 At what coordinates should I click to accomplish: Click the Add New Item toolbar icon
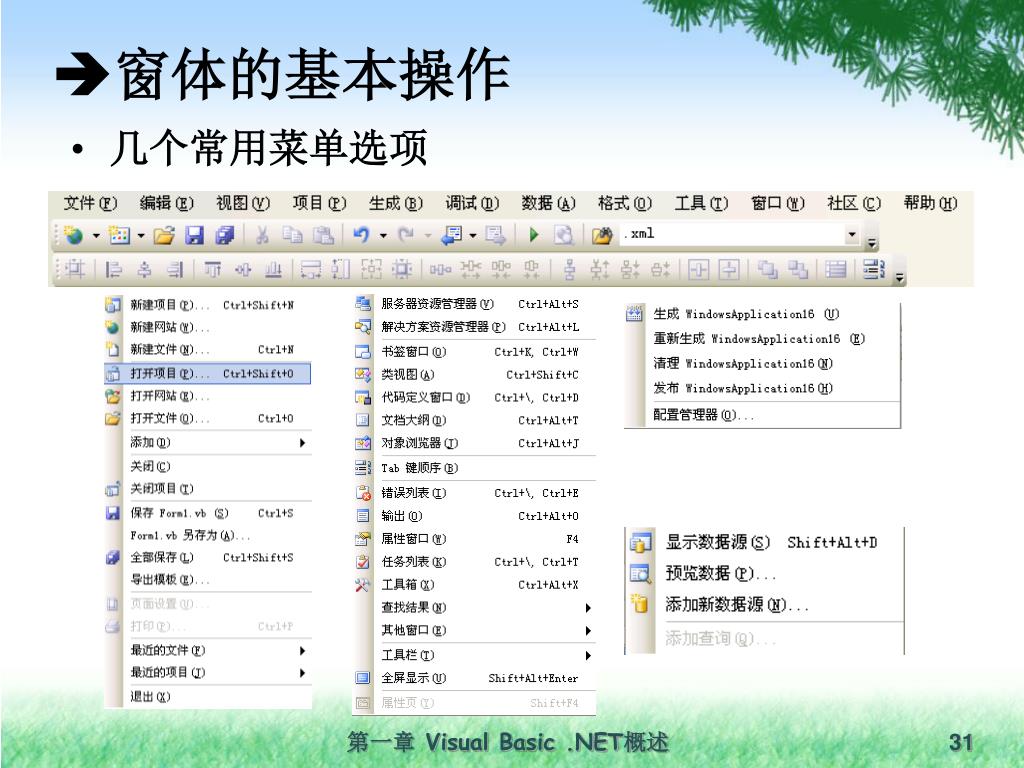(120, 235)
